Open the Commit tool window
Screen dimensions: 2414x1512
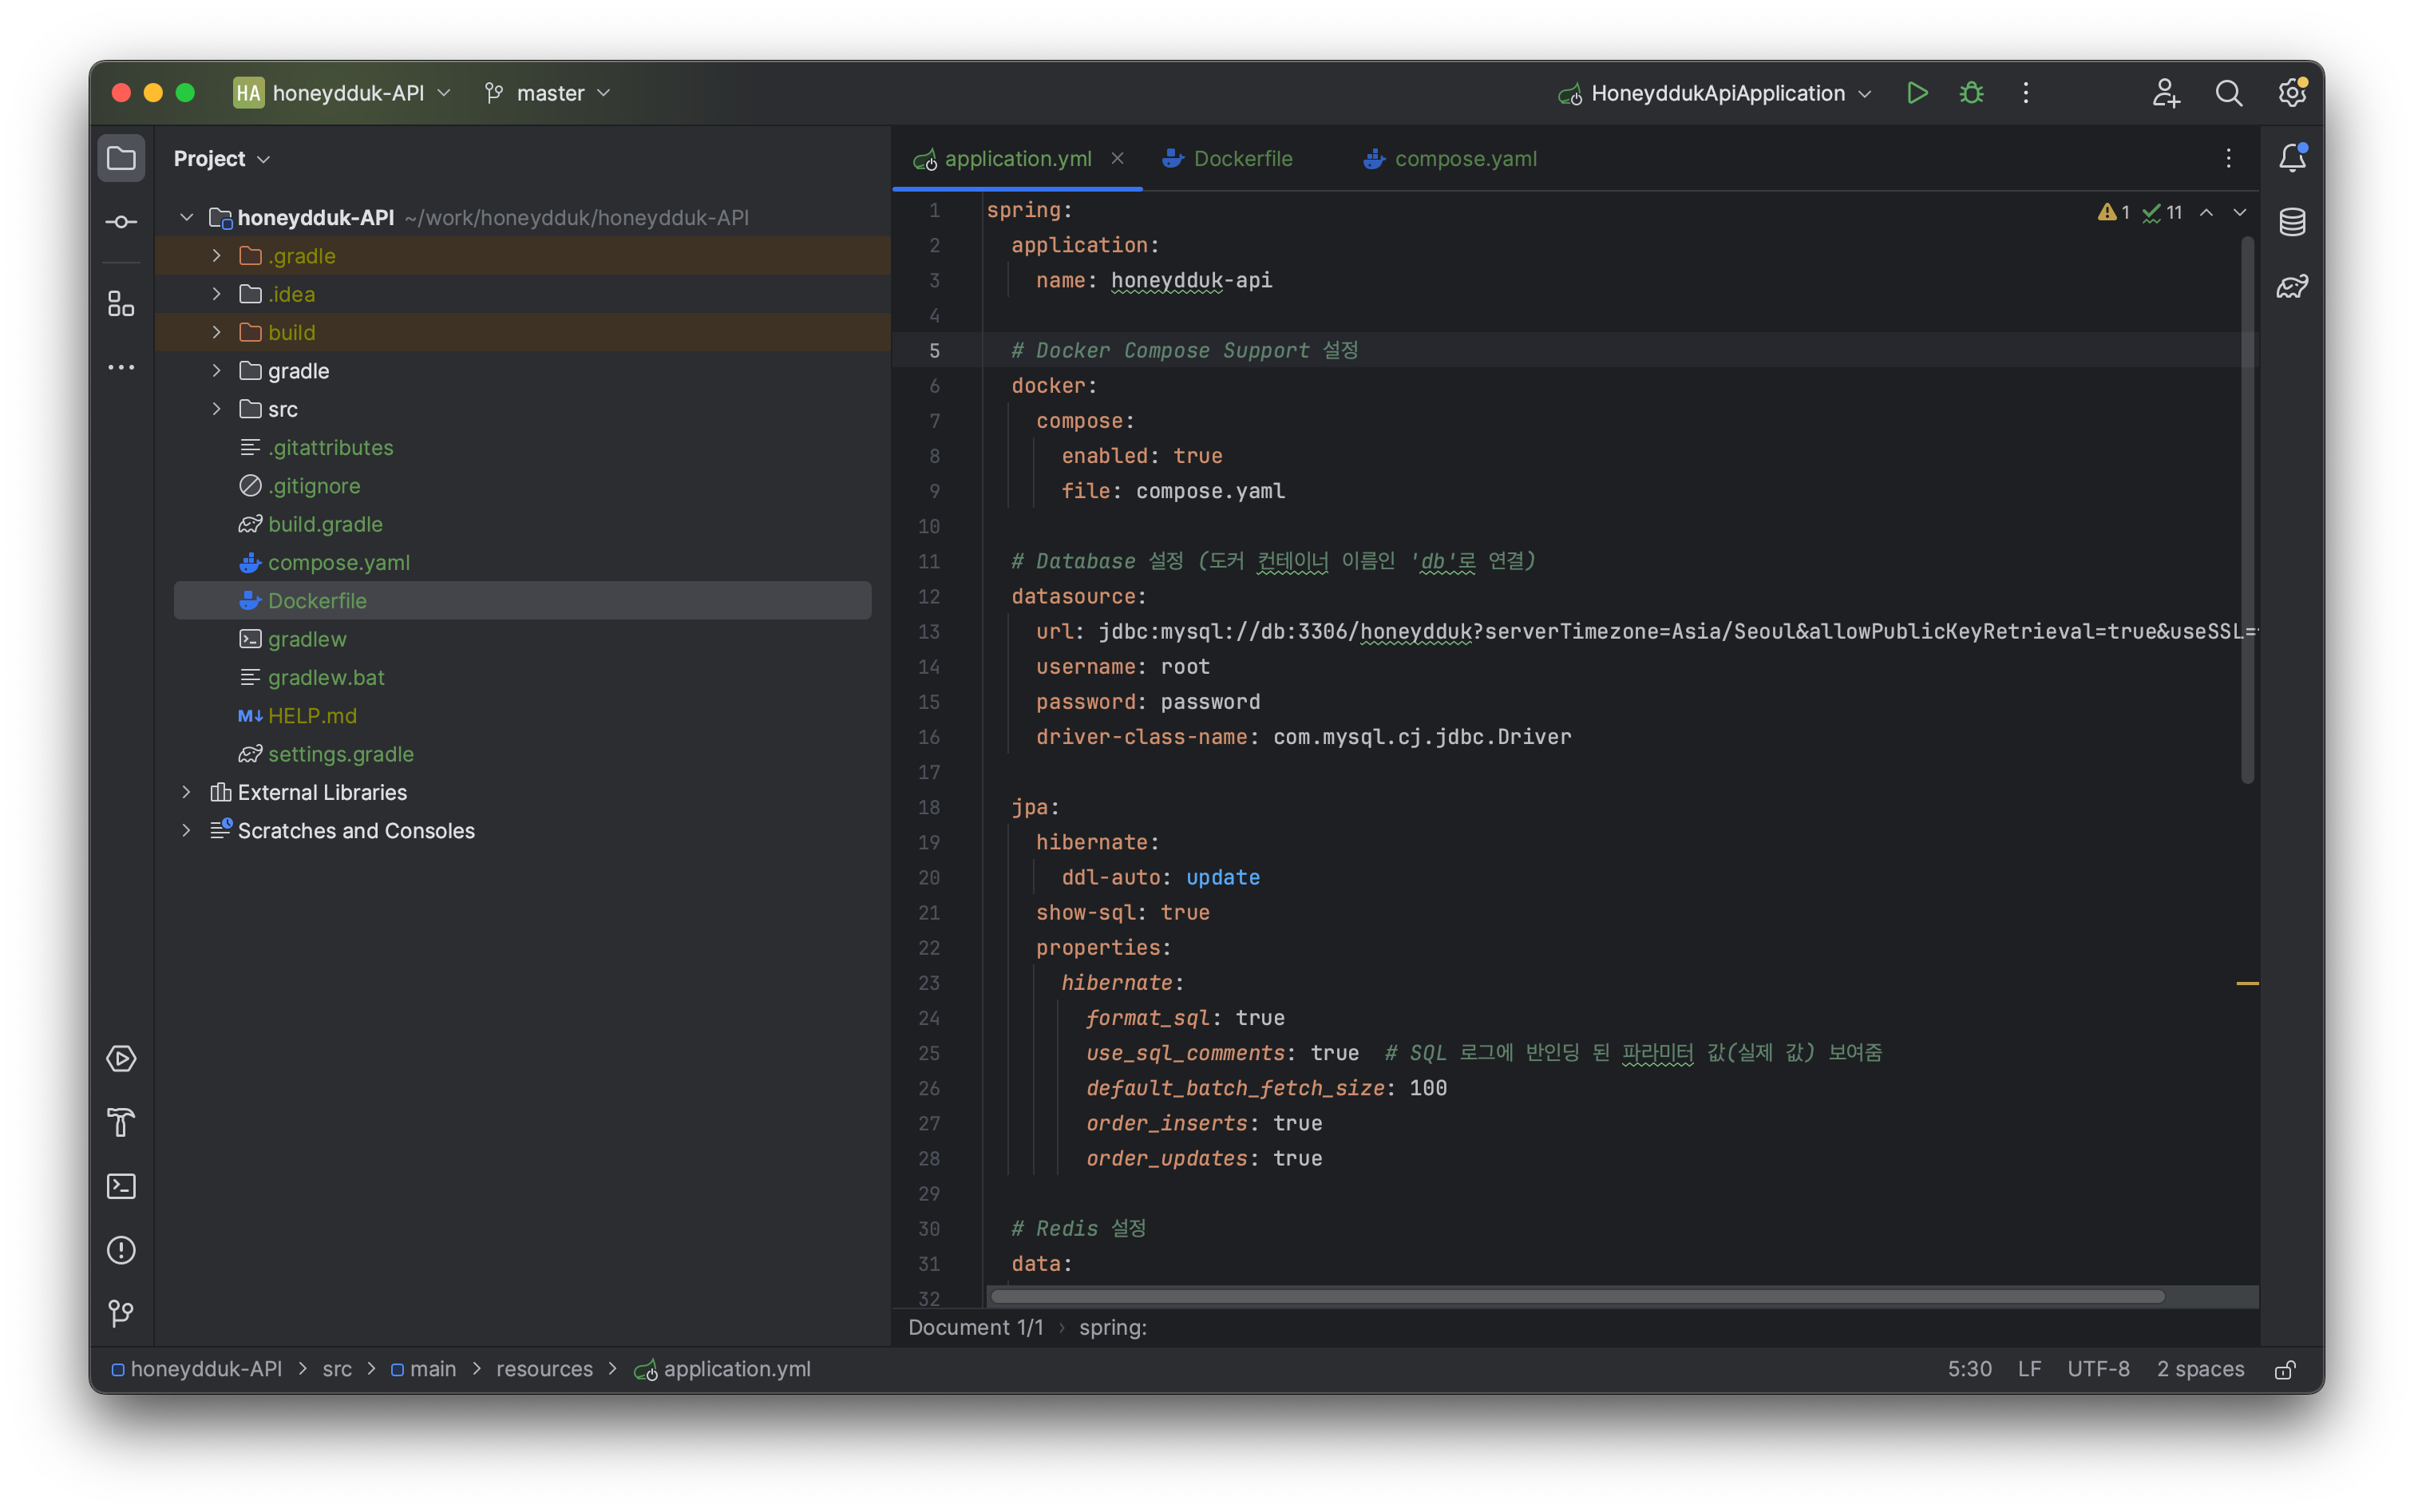(121, 222)
